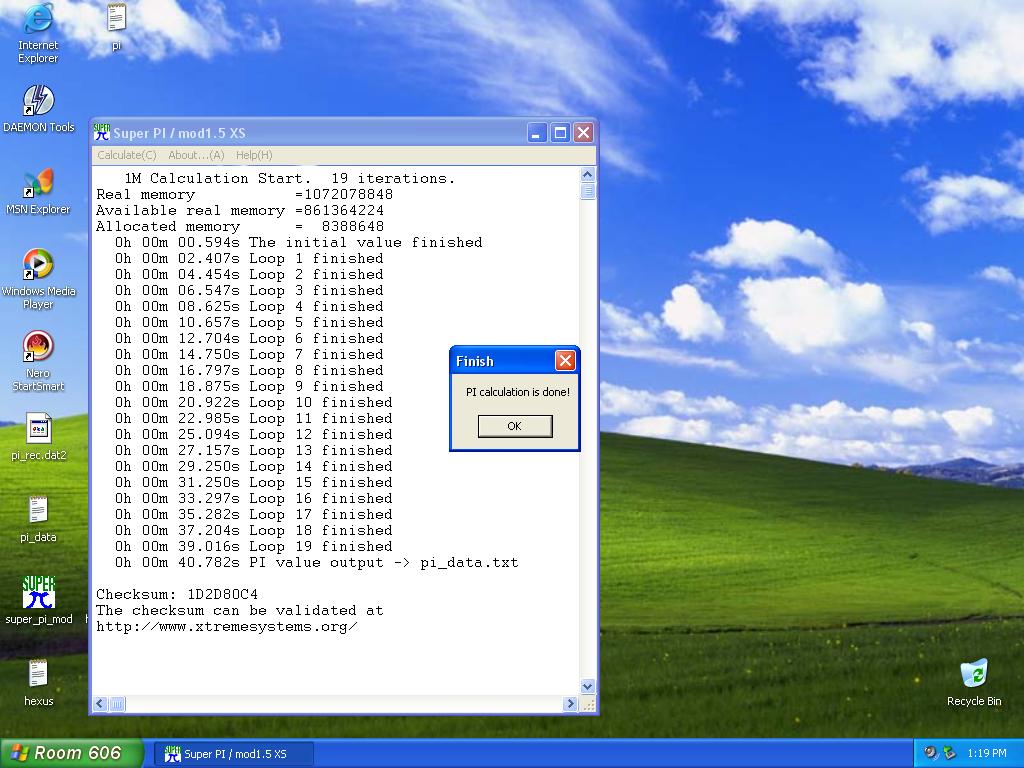The width and height of the screenshot is (1024, 768).
Task: Click 'The checksum can be validated at' line
Action: (x=240, y=611)
